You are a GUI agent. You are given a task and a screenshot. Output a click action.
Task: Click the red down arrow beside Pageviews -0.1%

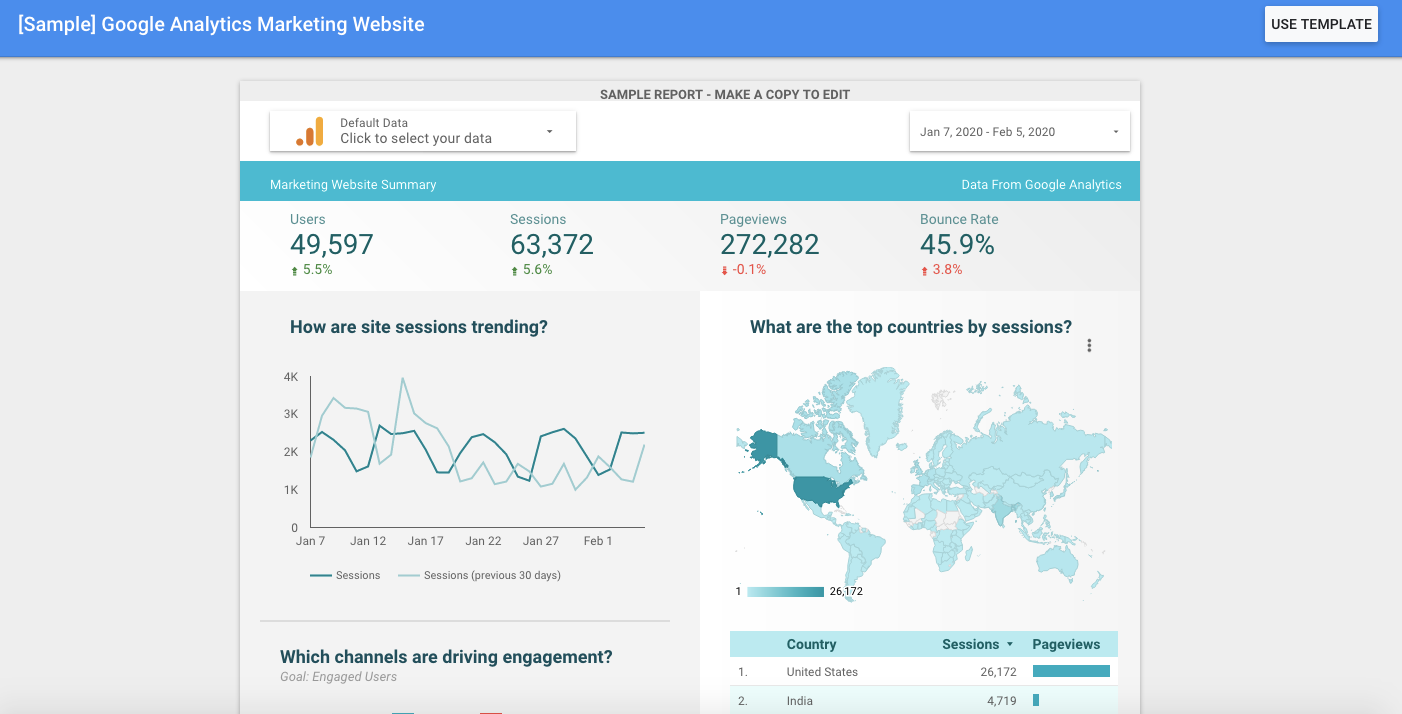[x=725, y=269]
